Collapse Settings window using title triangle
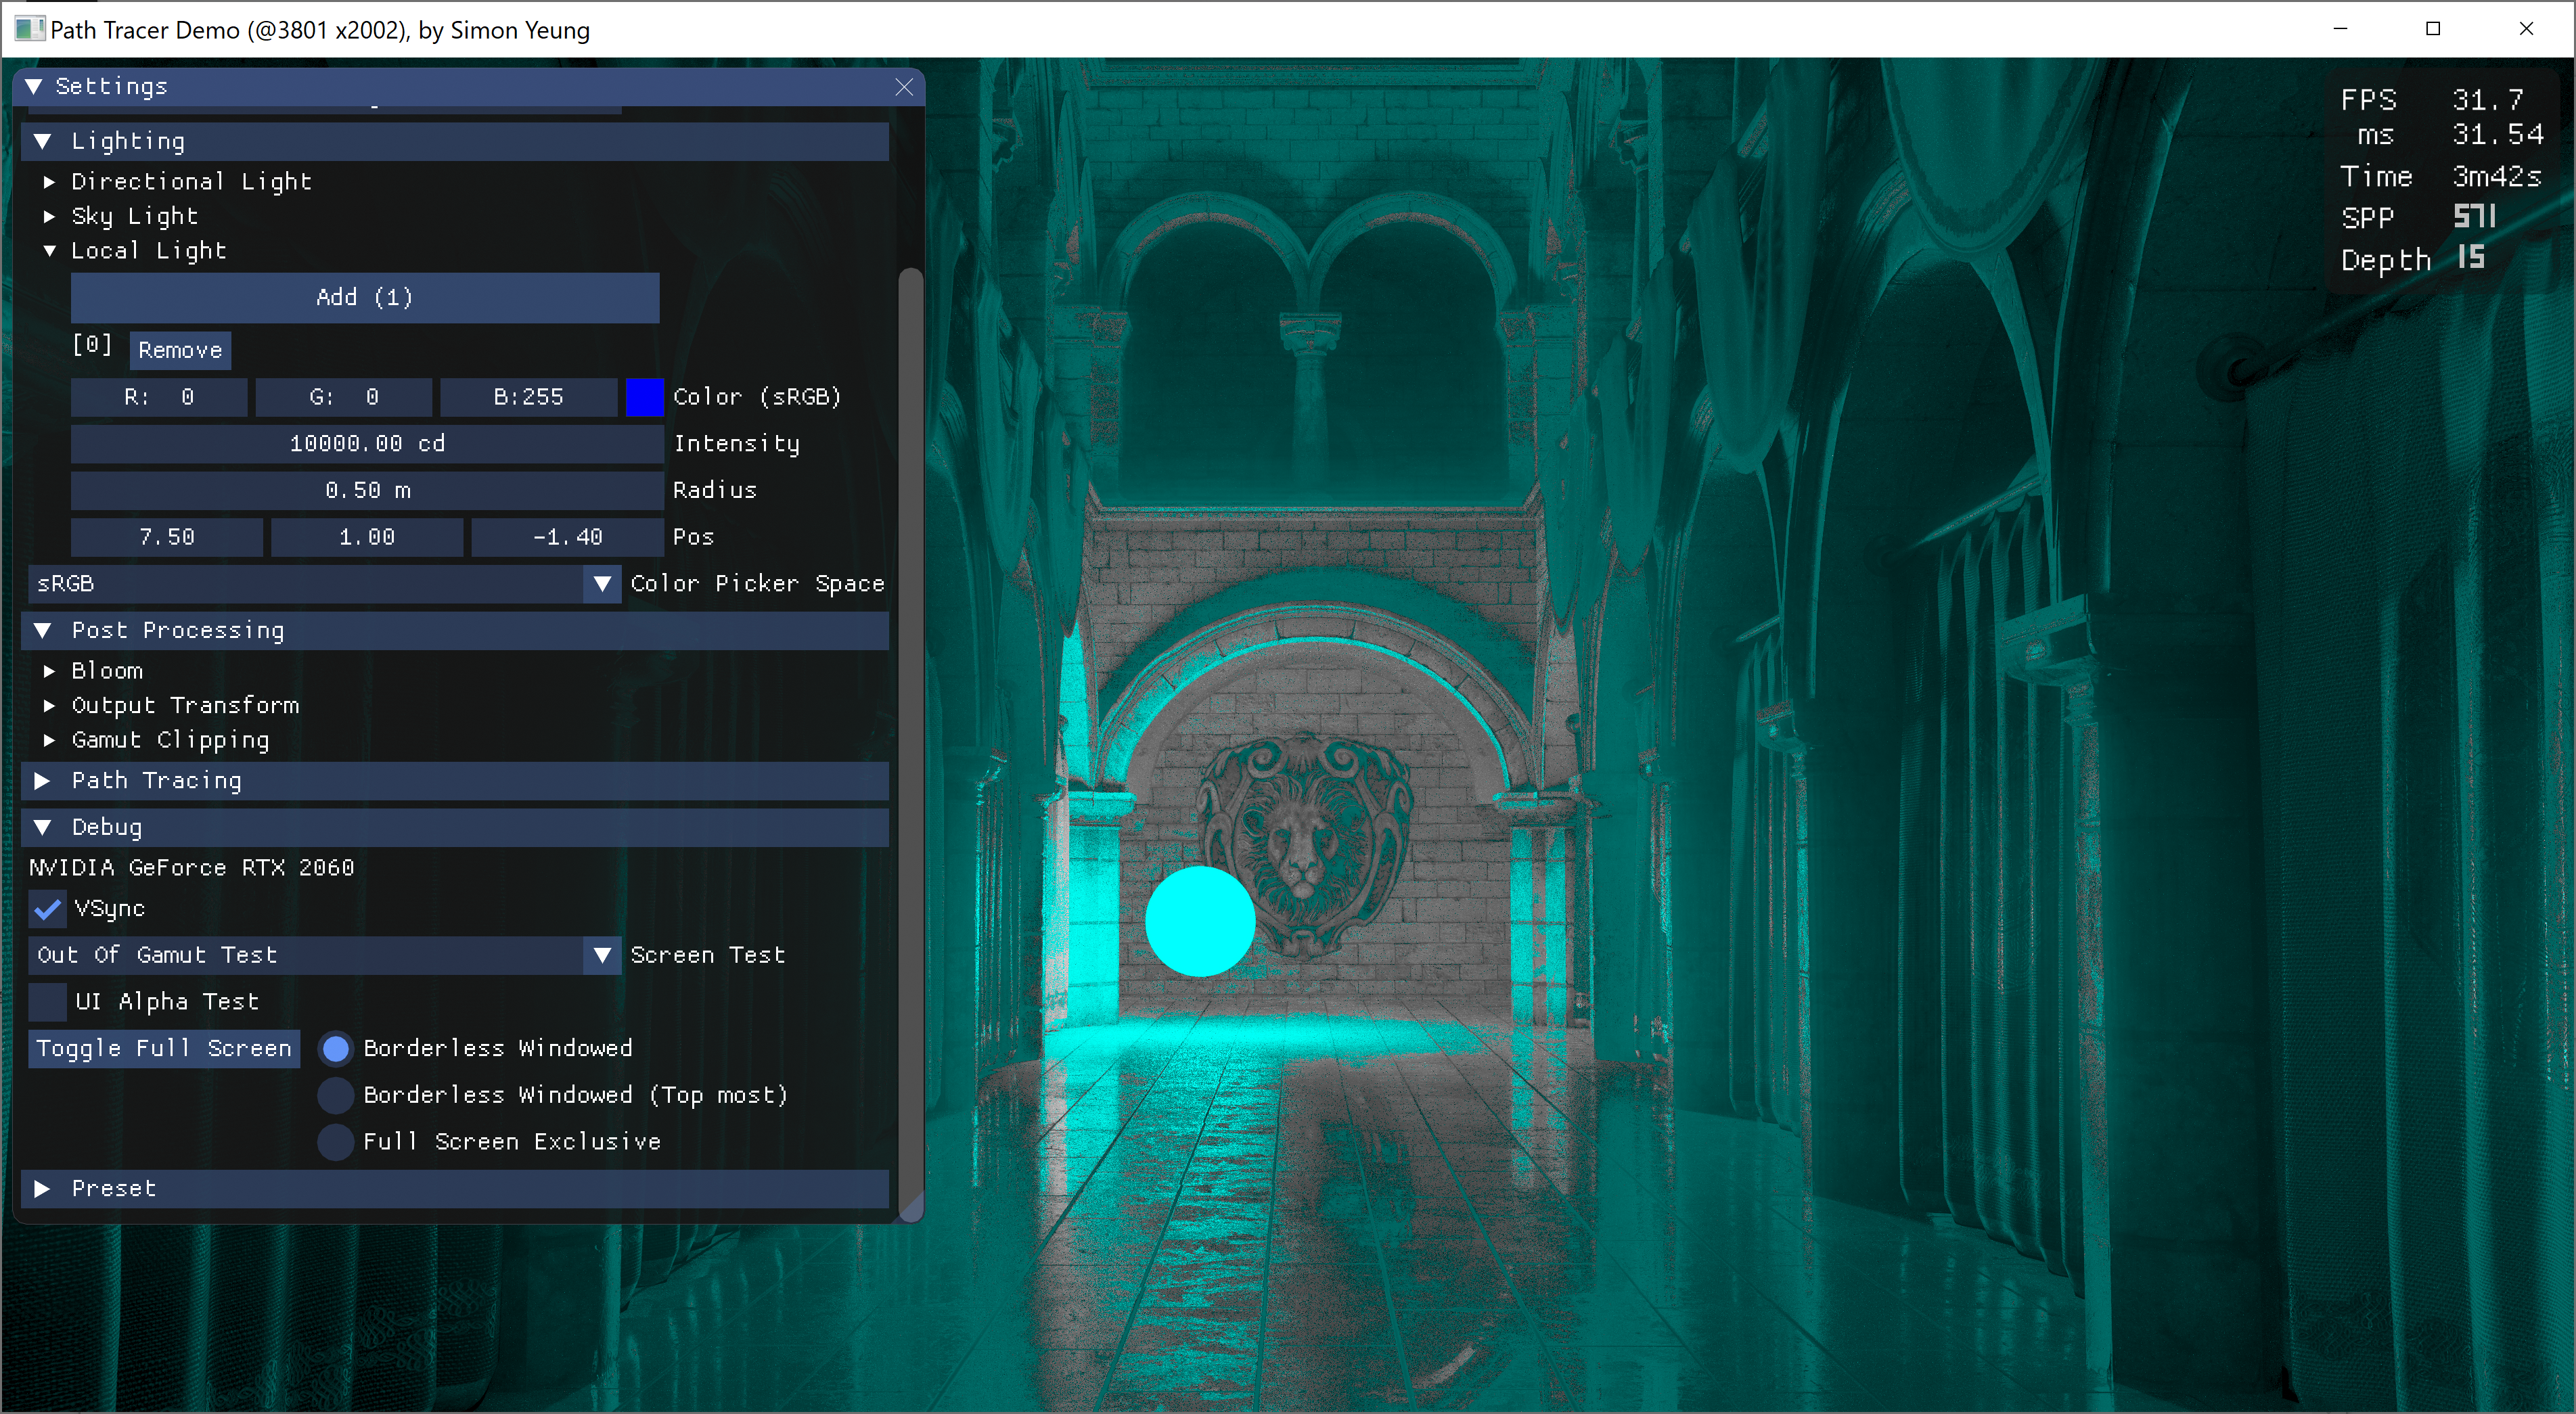This screenshot has width=2576, height=1414. 34,87
